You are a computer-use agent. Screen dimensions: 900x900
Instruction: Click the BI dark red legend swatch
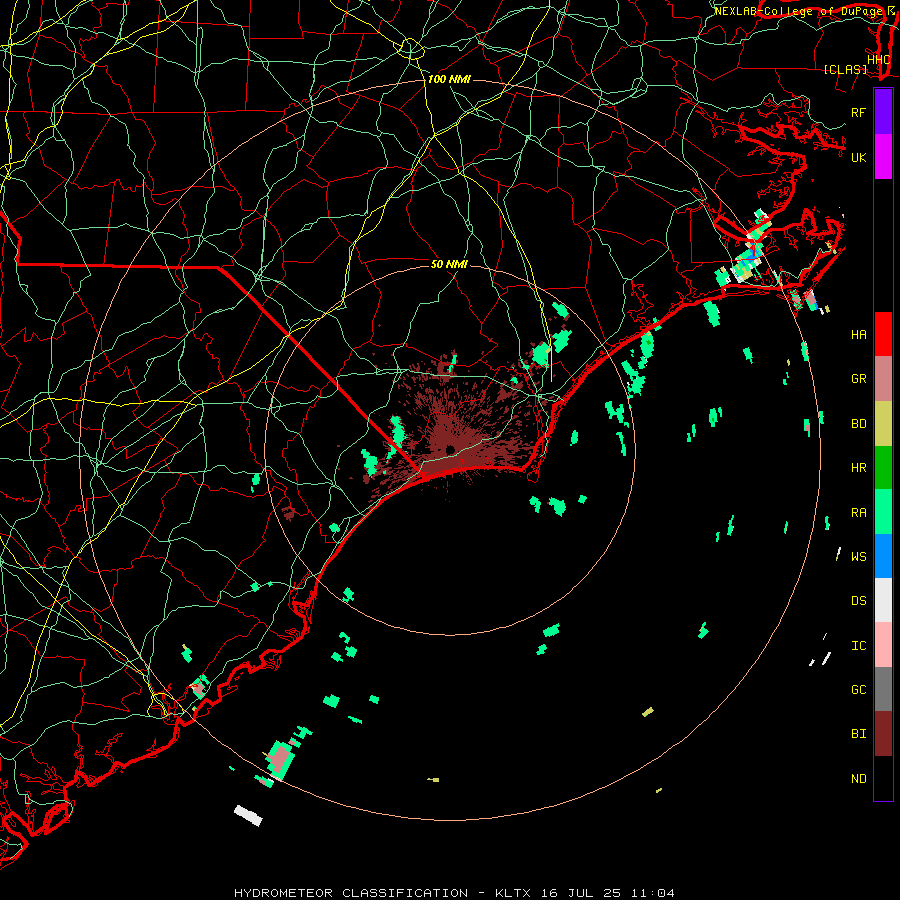point(883,734)
